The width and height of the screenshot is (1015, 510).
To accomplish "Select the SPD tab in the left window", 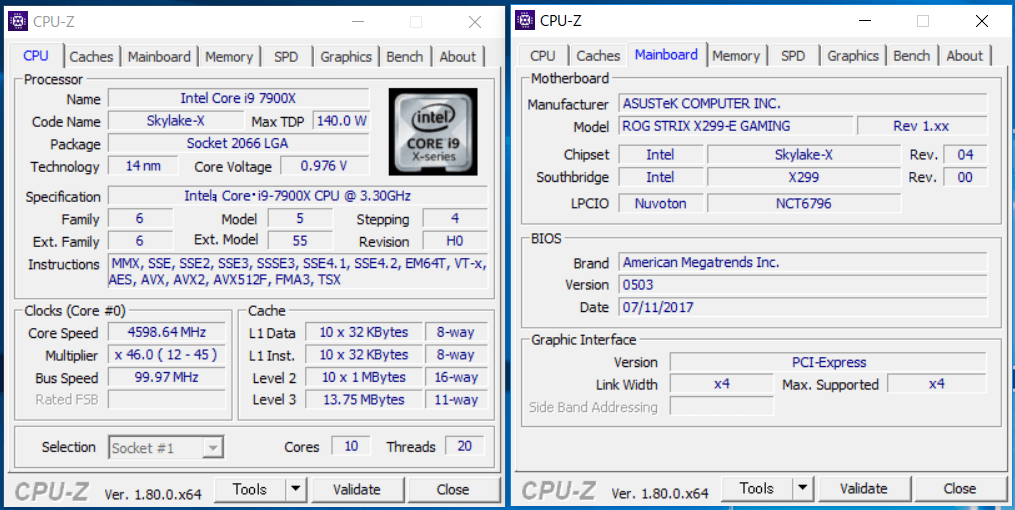I will coord(285,56).
